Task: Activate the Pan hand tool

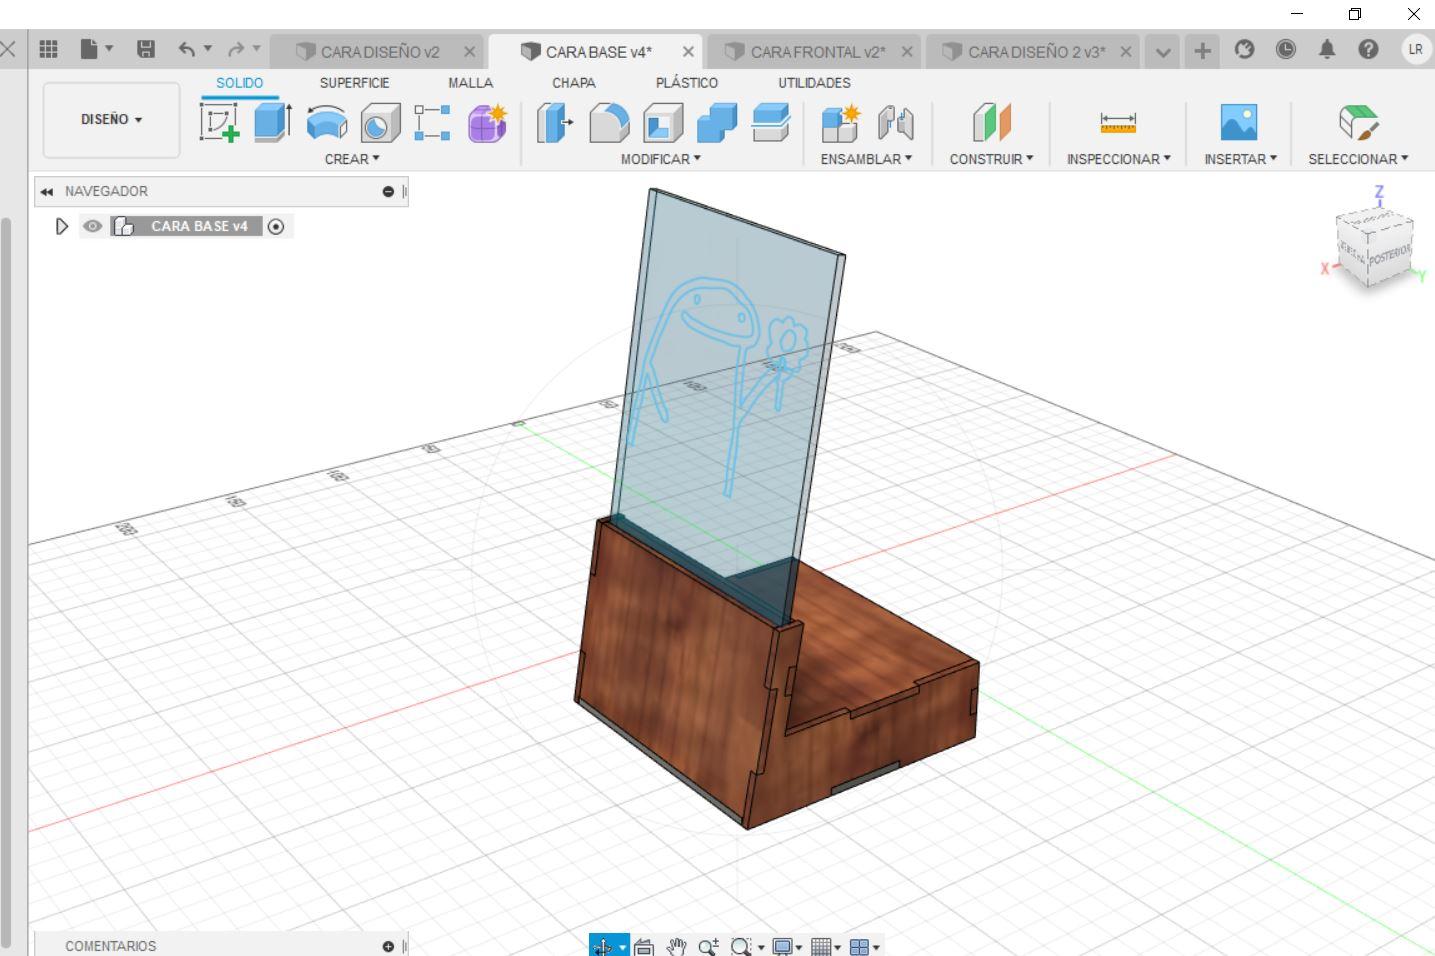Action: [677, 946]
